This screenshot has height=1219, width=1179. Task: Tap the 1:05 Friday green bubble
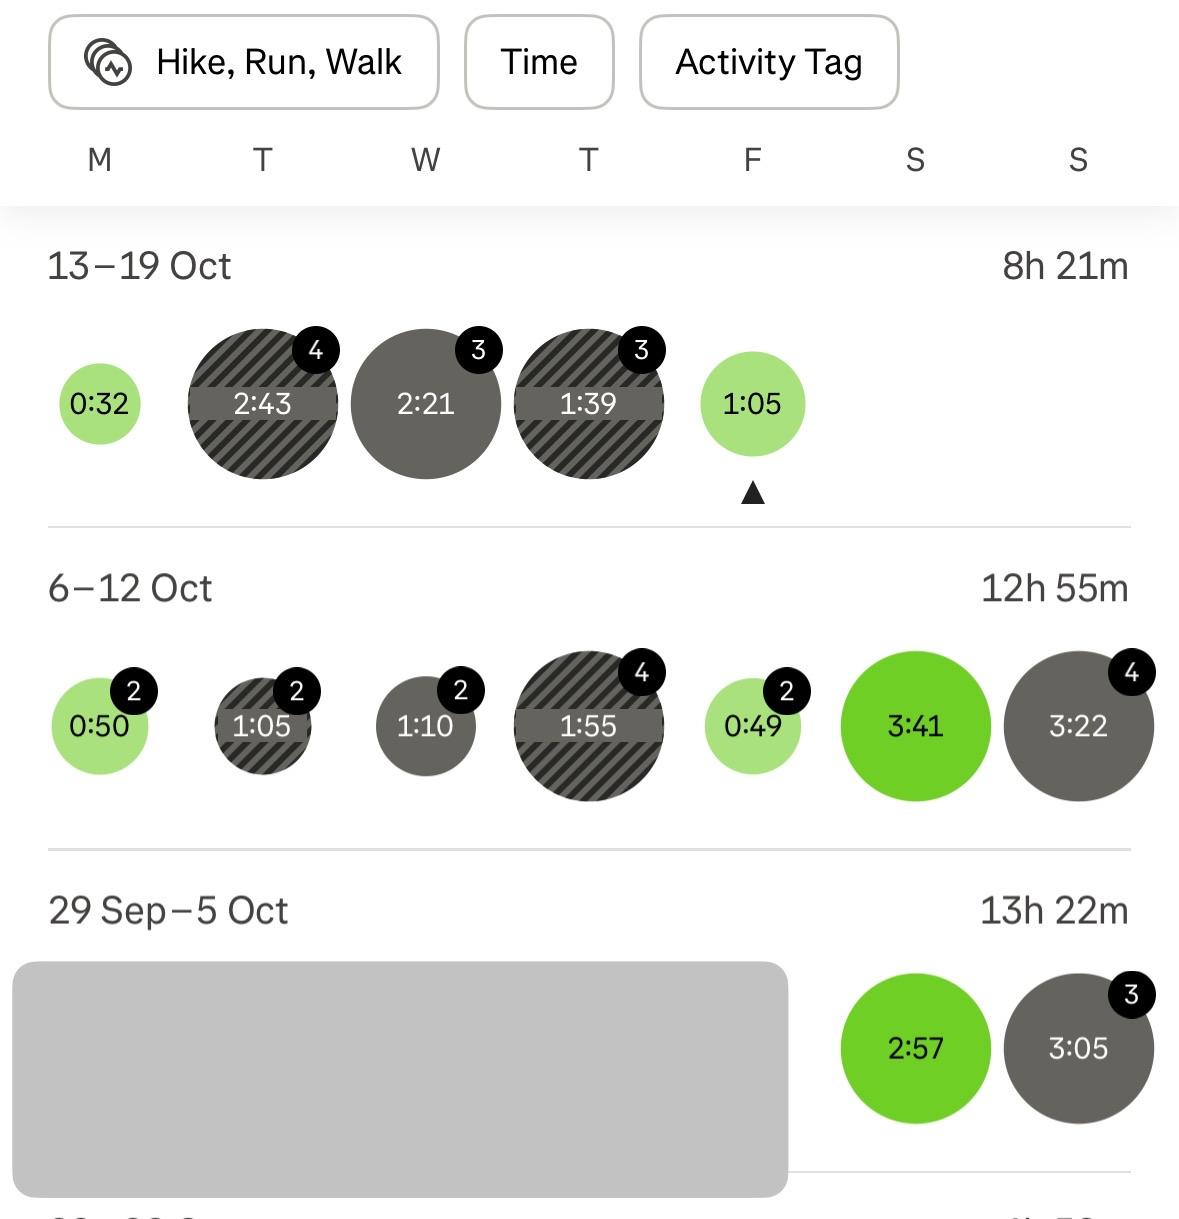(752, 404)
